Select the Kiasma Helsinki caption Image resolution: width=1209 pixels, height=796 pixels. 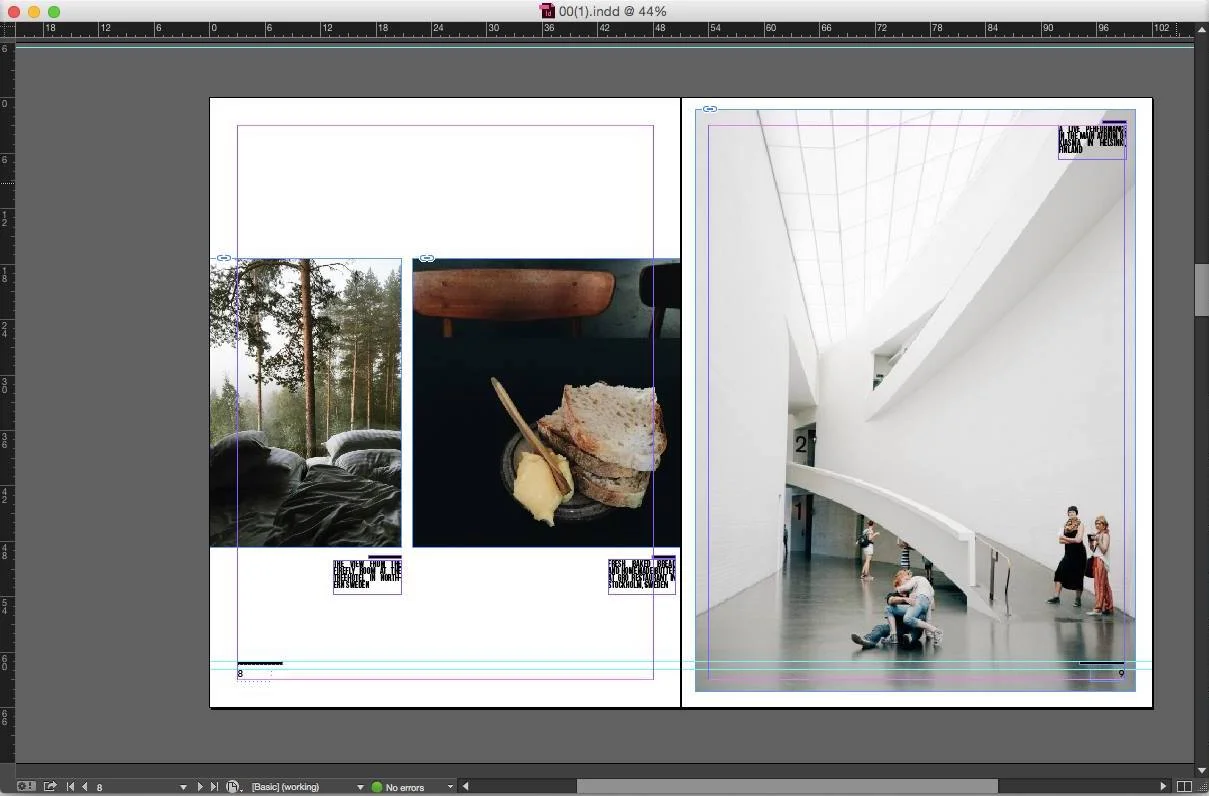click(x=1092, y=140)
